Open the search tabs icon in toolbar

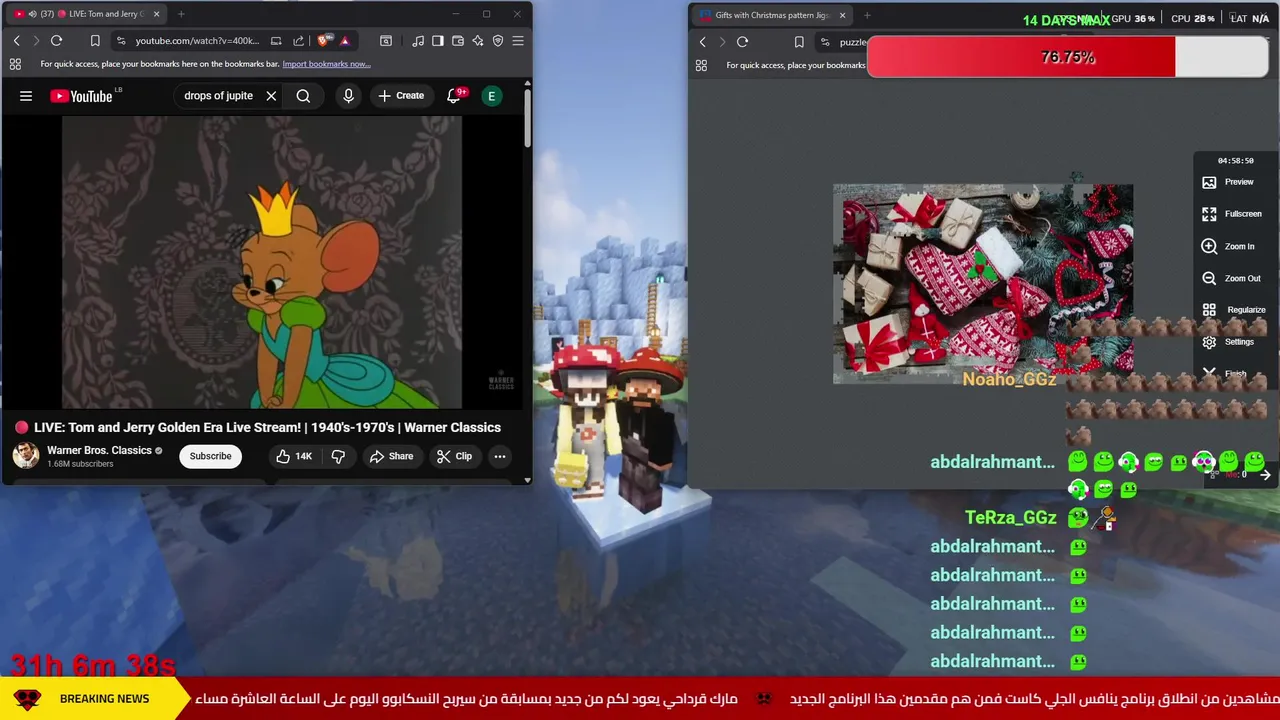(386, 41)
